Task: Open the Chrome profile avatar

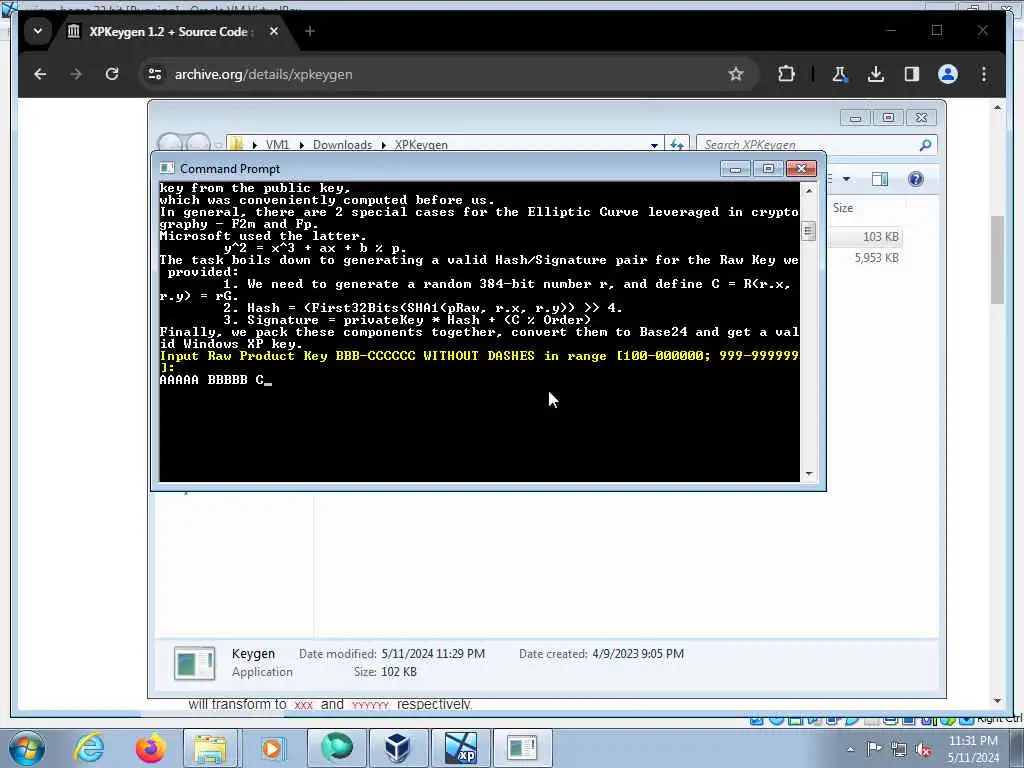Action: tap(948, 74)
